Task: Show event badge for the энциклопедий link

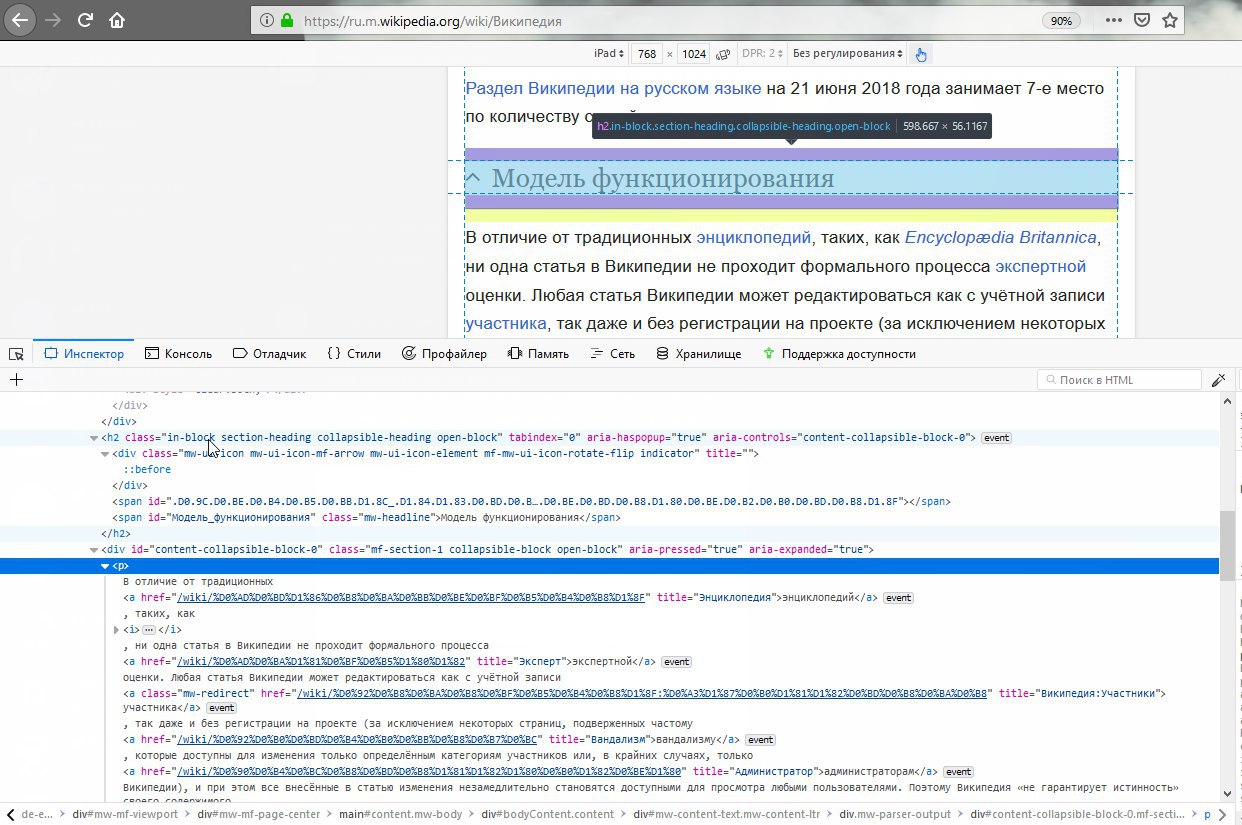Action: click(898, 598)
